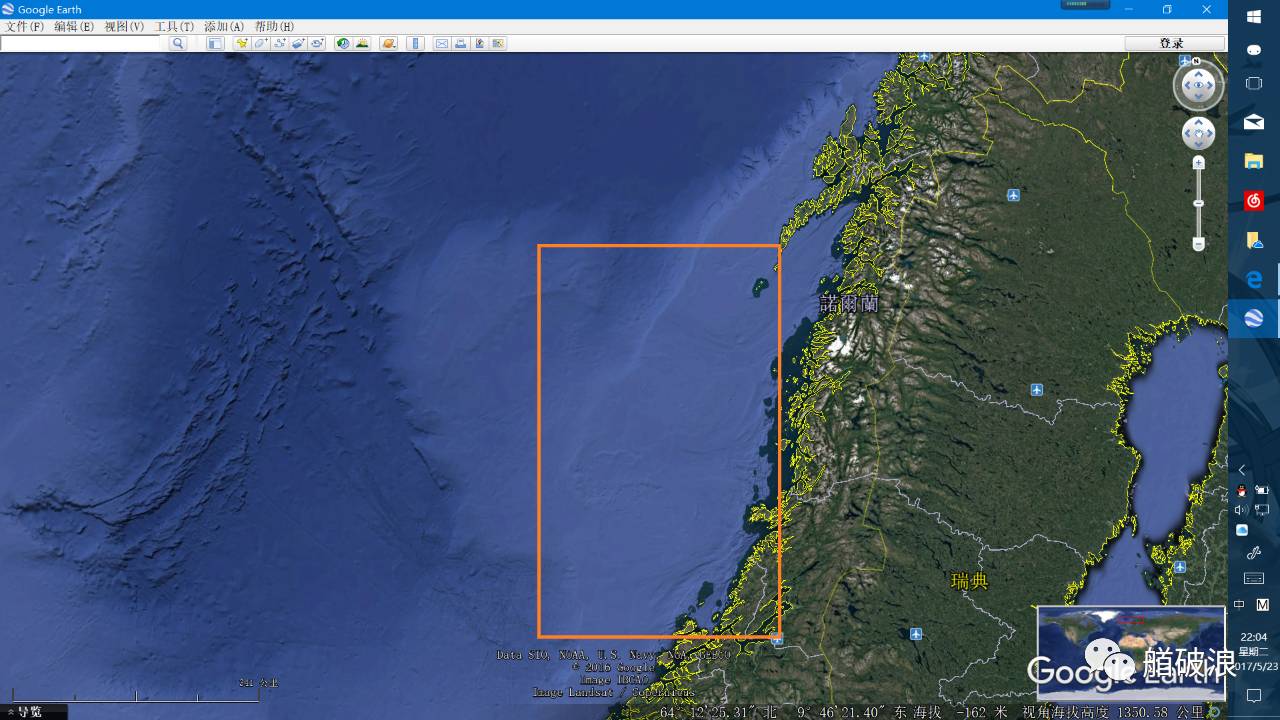Click the look-around eye joystick control

pos(1198,86)
